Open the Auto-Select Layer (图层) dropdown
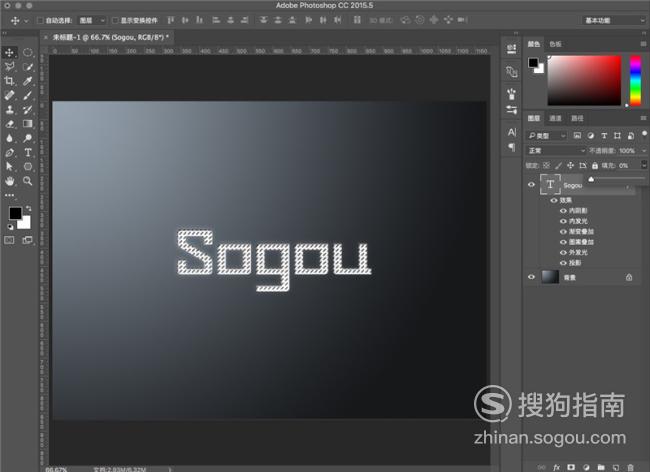Screen dimensions: 650x472 tap(92, 20)
